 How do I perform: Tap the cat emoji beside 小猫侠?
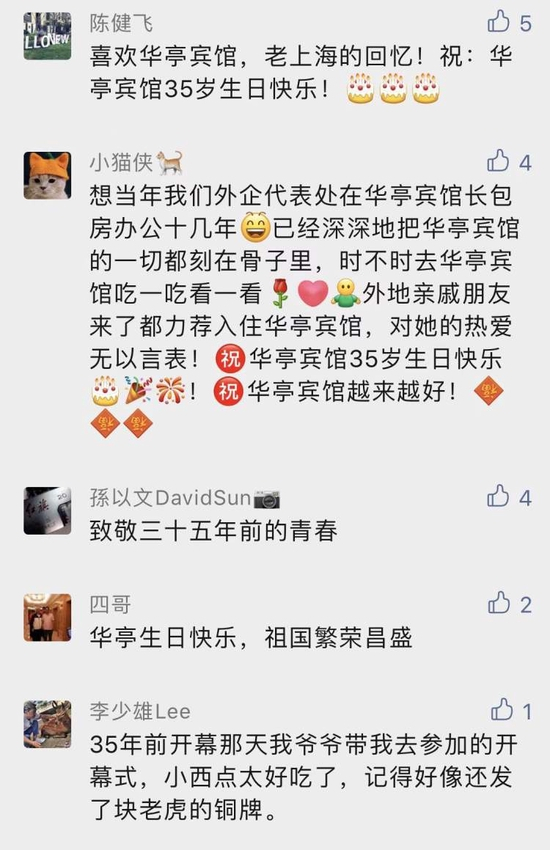tap(170, 163)
